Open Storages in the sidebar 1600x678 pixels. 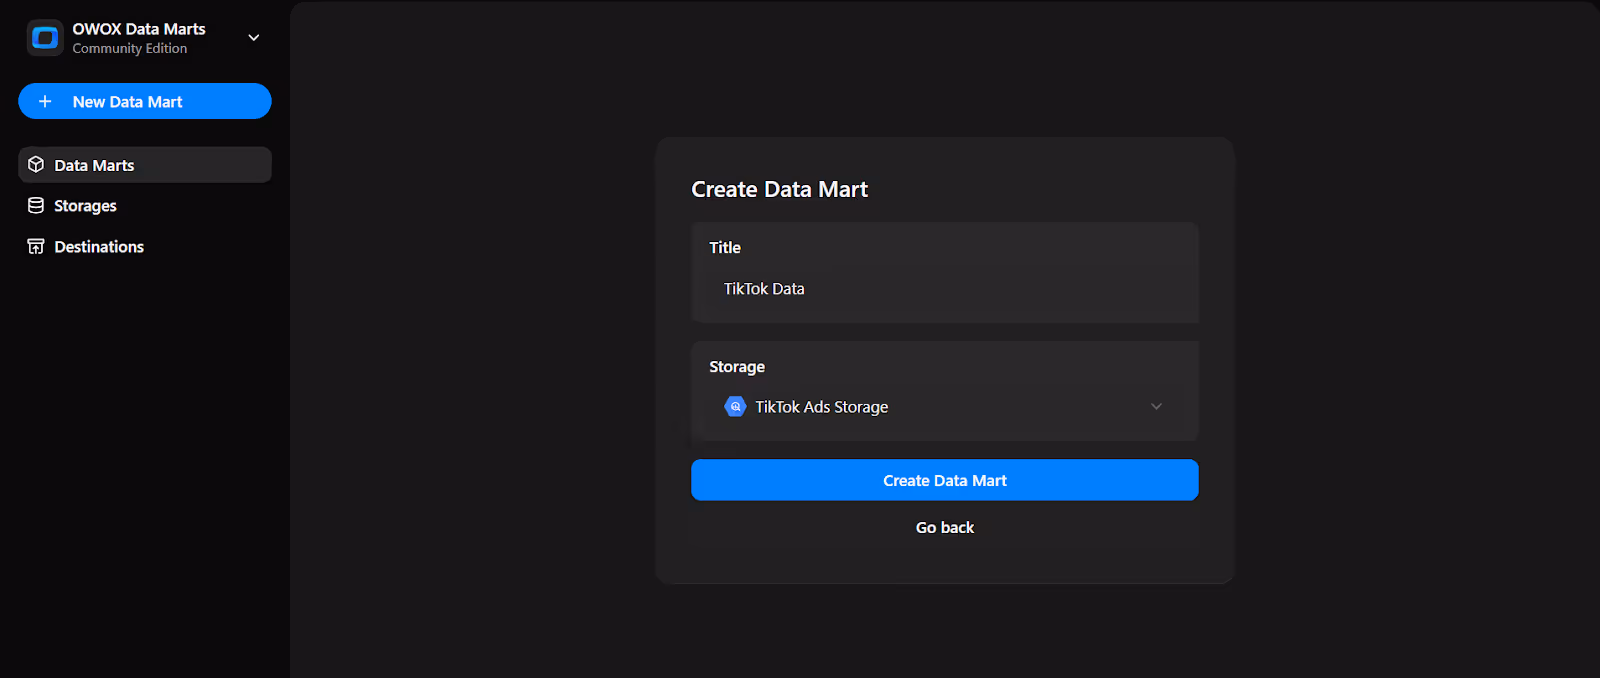coord(145,206)
